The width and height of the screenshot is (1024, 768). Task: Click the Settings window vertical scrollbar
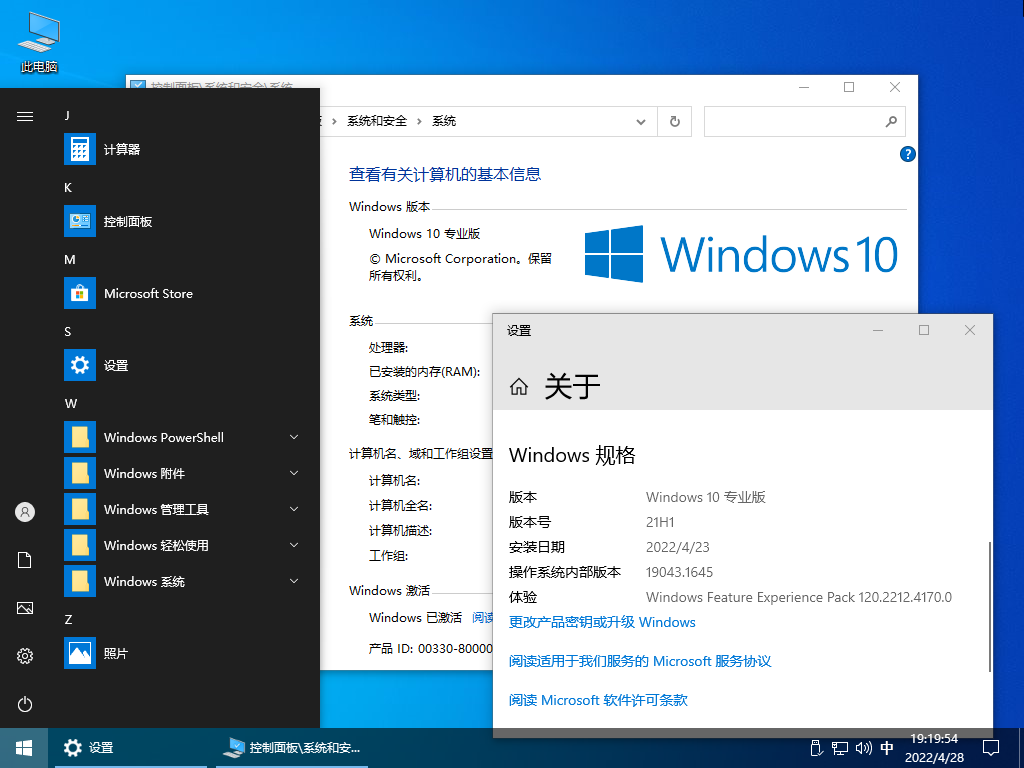pos(989,606)
